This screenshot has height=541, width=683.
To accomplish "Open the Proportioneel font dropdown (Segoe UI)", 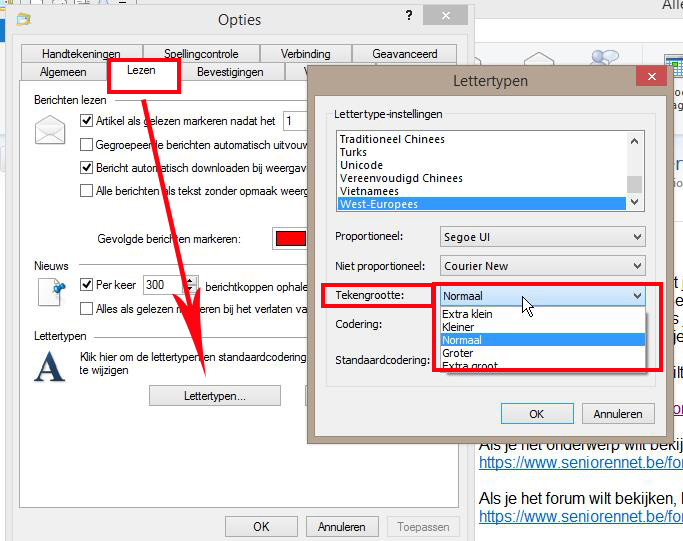I will click(x=542, y=237).
